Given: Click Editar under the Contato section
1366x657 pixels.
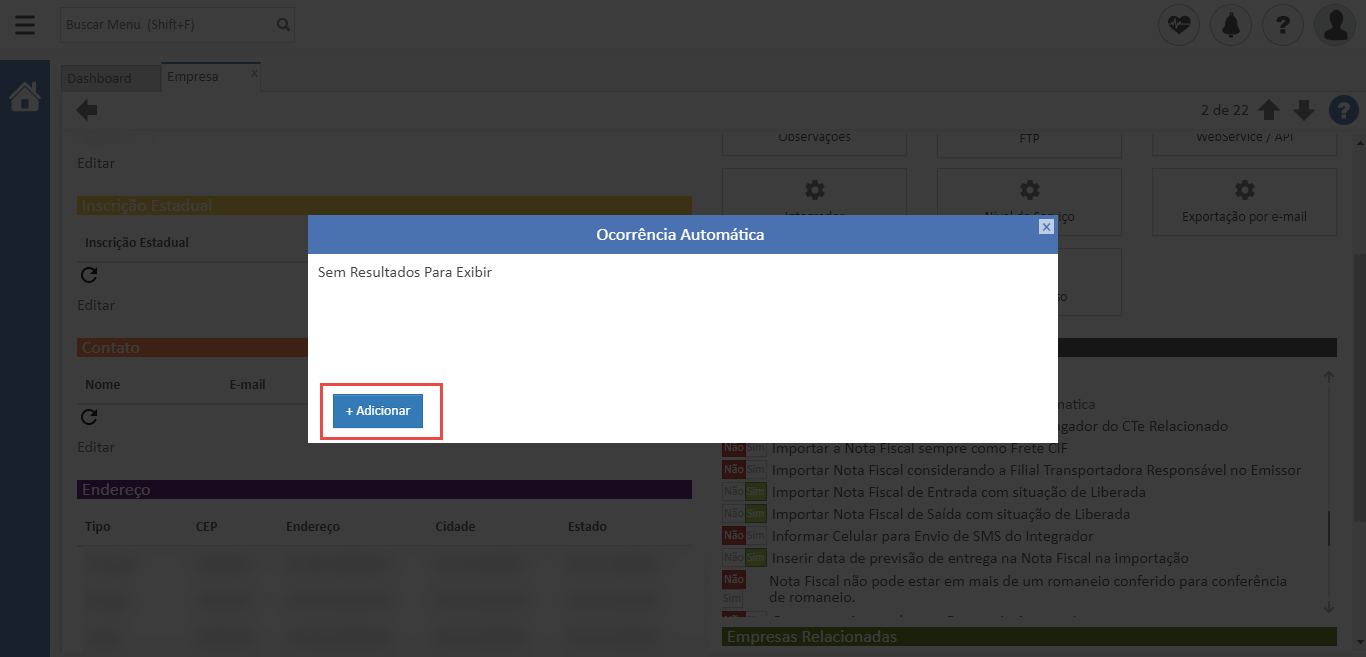Looking at the screenshot, I should click(x=96, y=447).
